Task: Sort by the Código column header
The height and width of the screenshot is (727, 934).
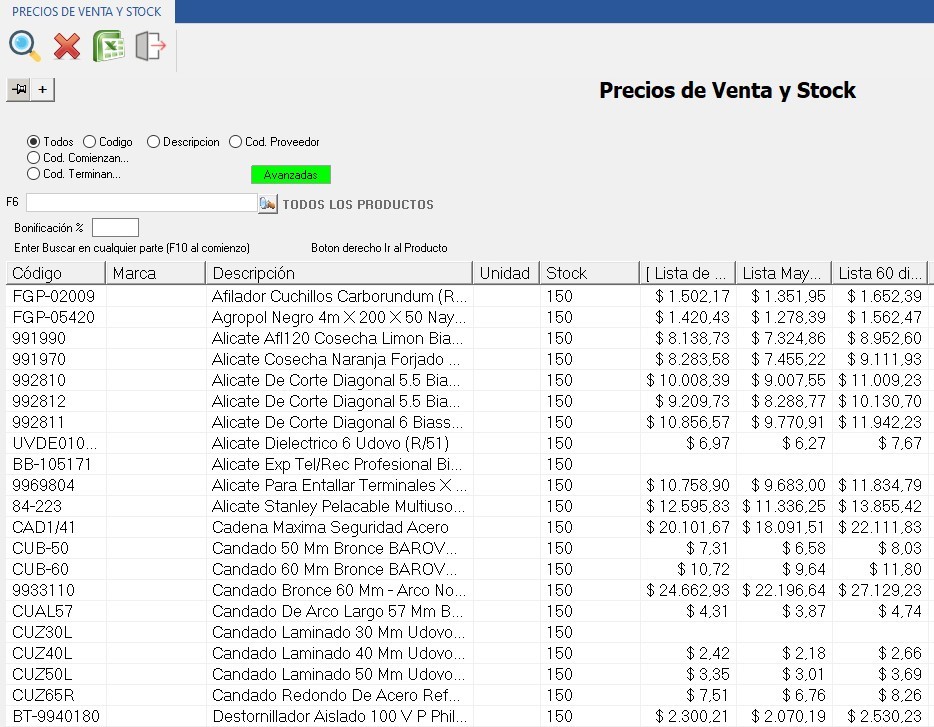Action: click(x=55, y=273)
